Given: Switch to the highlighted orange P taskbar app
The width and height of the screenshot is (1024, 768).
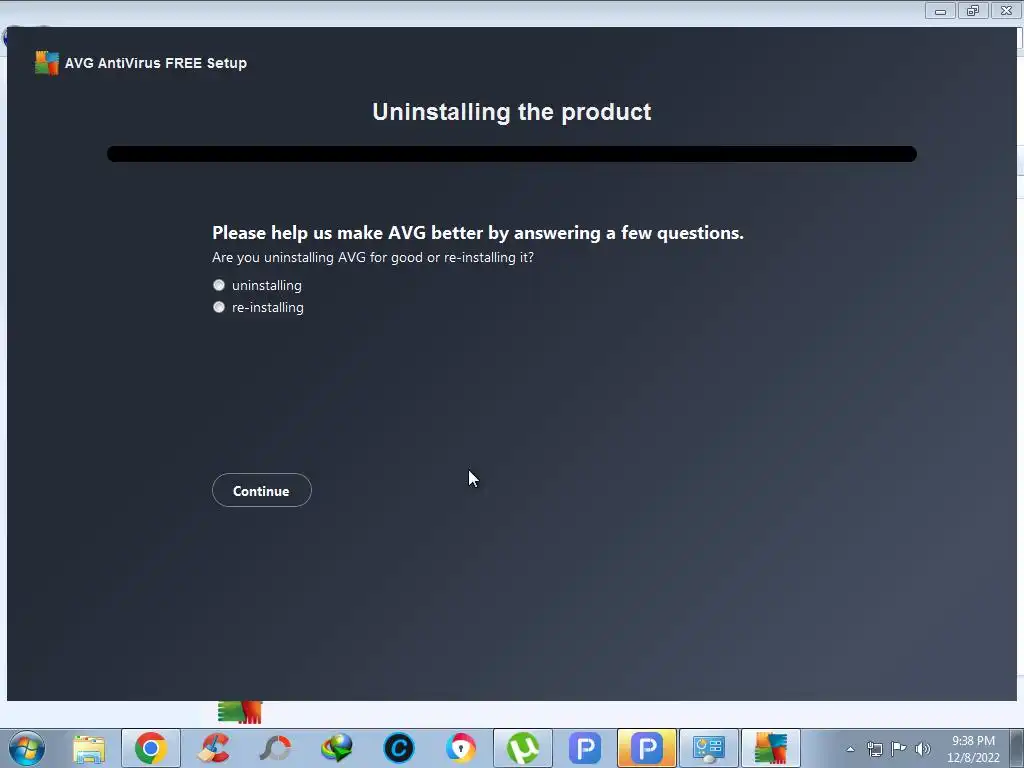Looking at the screenshot, I should click(x=647, y=748).
